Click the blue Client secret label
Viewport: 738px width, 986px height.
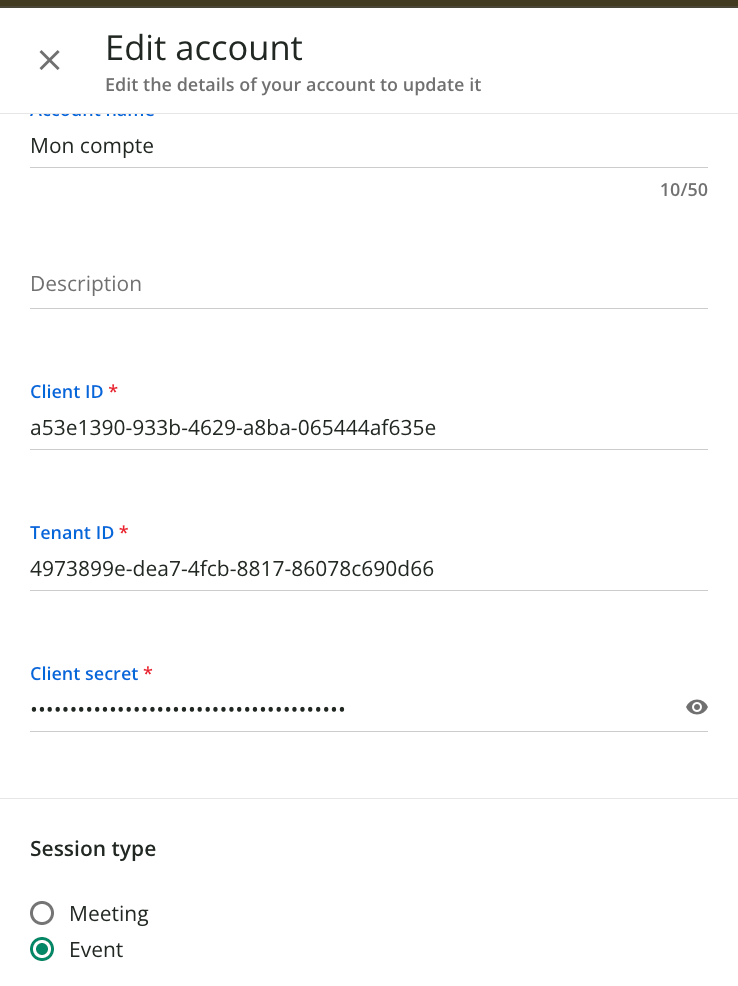coord(84,674)
